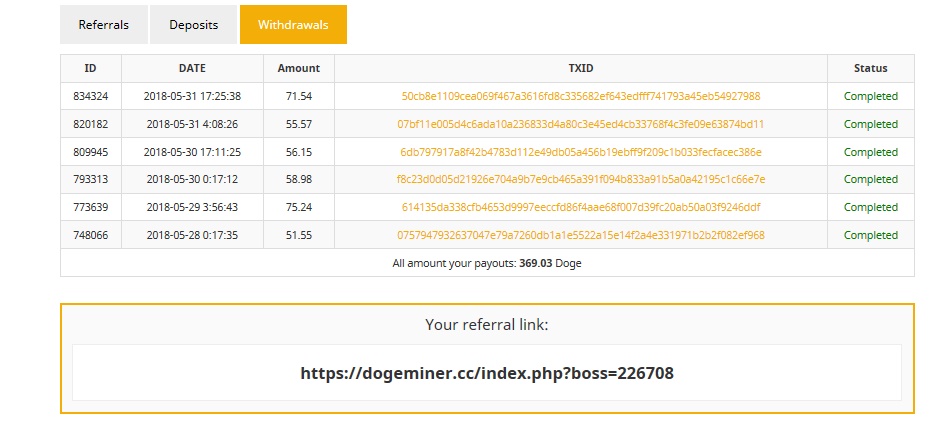
Task: Click the TXID column header
Action: [x=580, y=68]
